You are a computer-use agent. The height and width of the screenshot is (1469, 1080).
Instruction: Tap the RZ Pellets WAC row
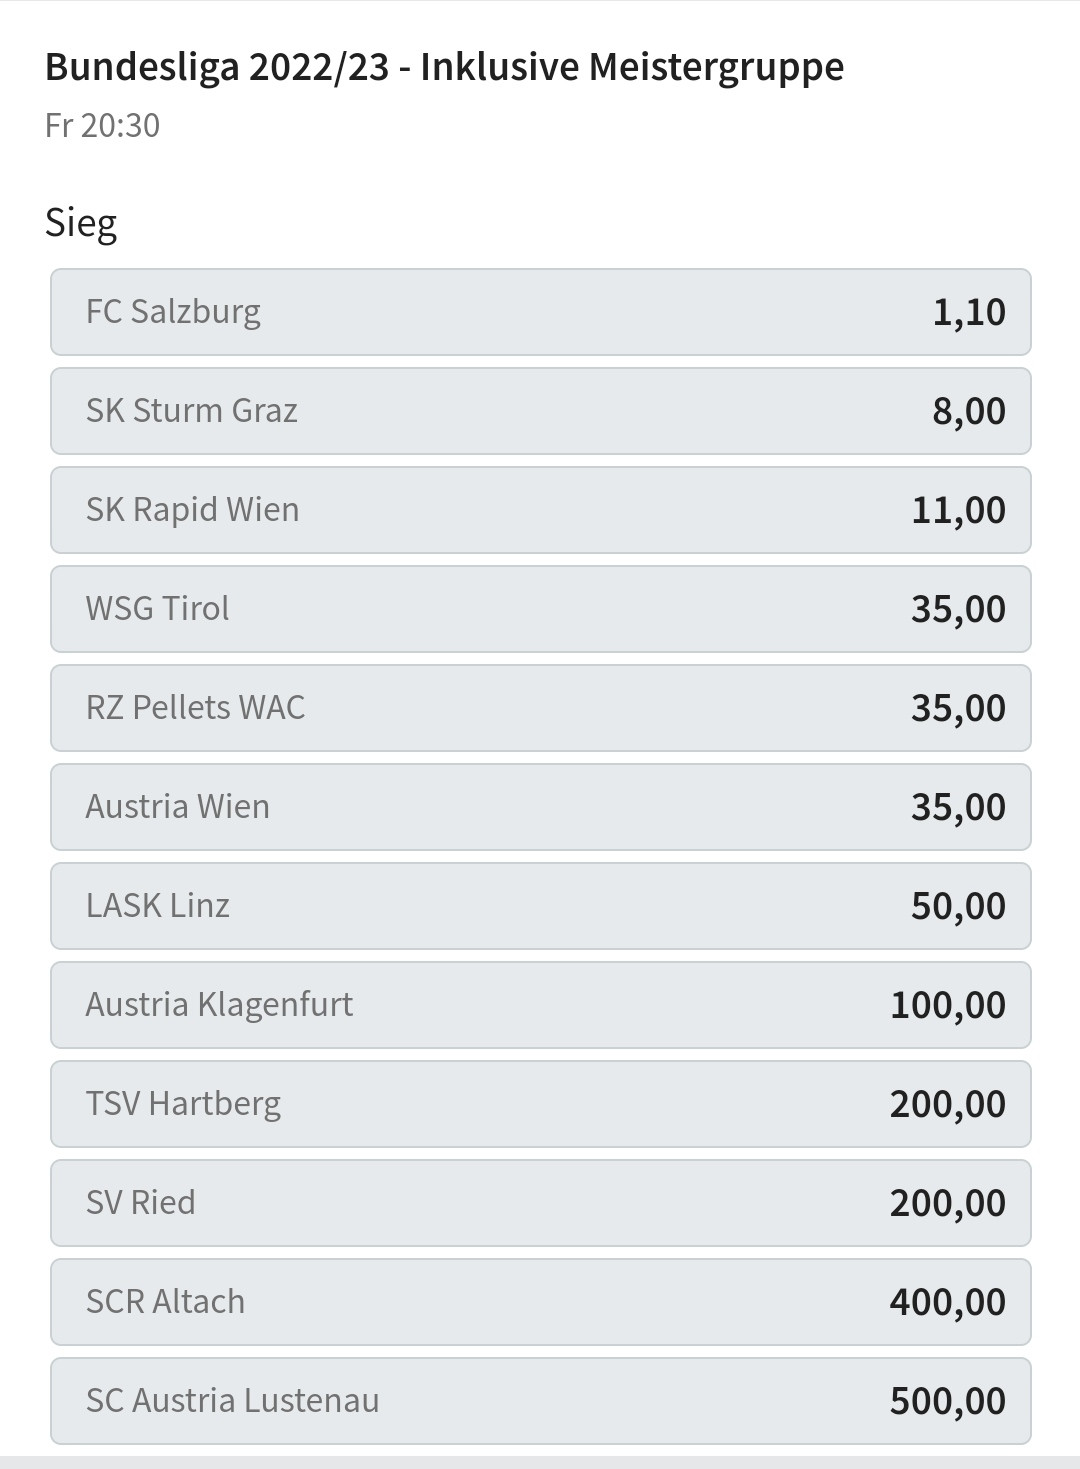pyautogui.click(x=540, y=708)
